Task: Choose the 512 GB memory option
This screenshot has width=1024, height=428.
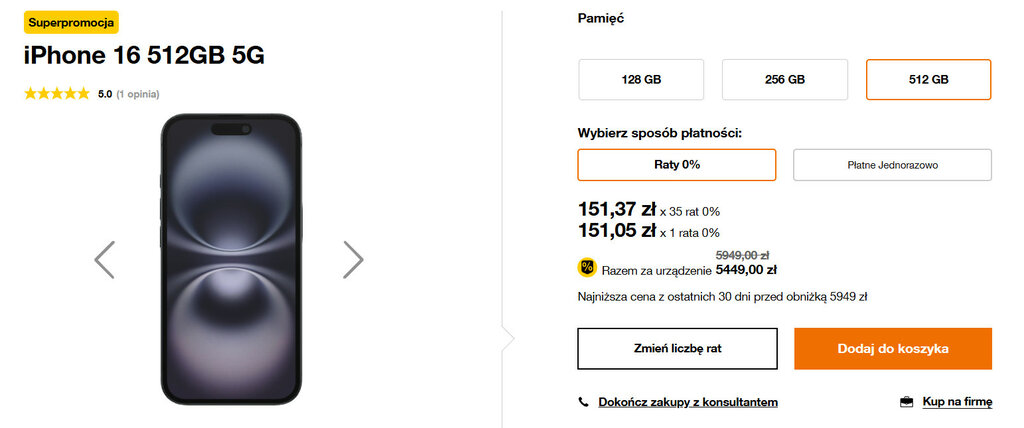Action: coord(928,80)
